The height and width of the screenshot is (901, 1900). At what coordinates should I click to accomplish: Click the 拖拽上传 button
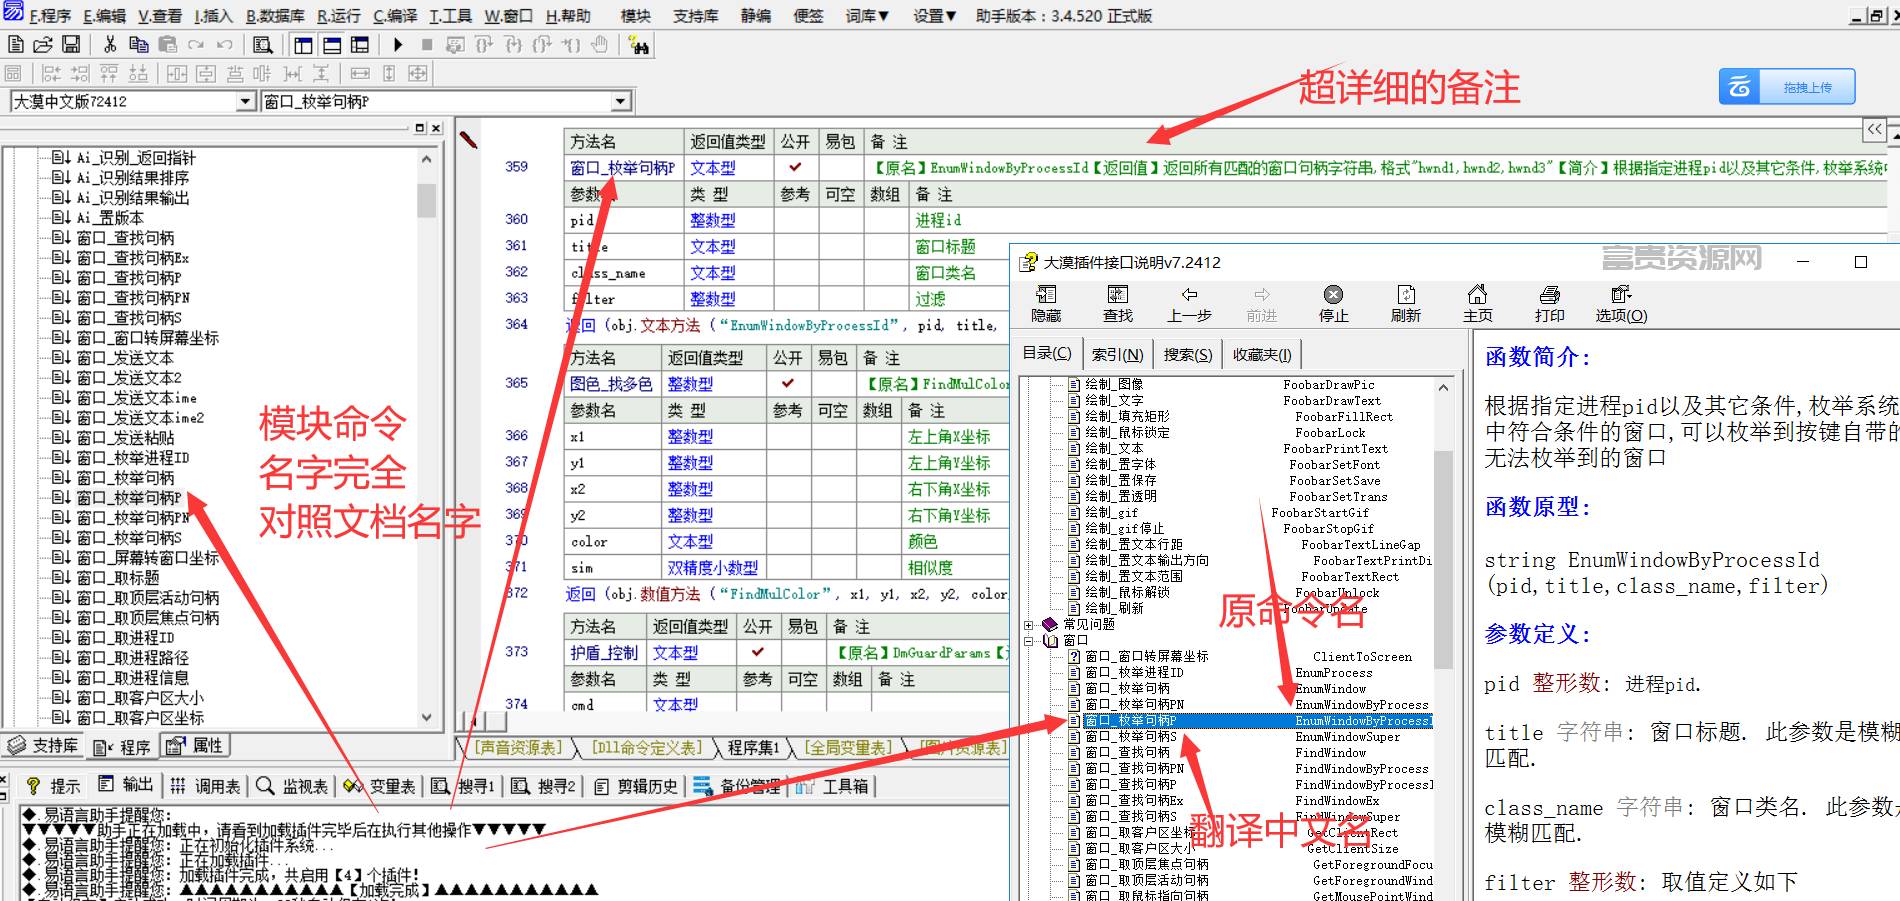tap(1787, 87)
